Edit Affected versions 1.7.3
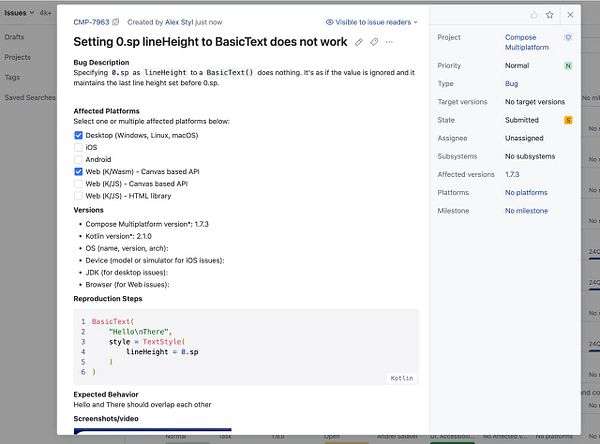Image resolution: width=600 pixels, height=444 pixels. click(512, 174)
